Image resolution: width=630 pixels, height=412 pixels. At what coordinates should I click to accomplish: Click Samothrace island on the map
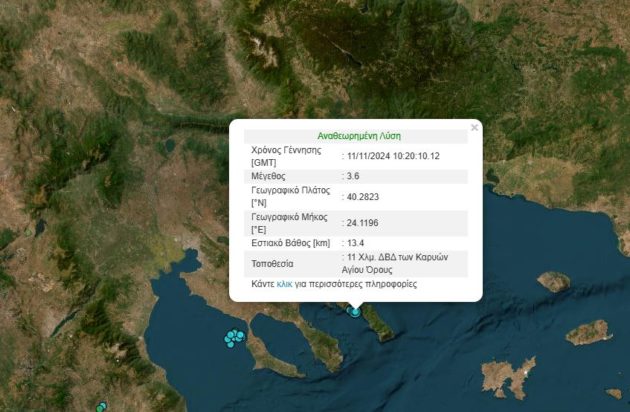pos(553,281)
